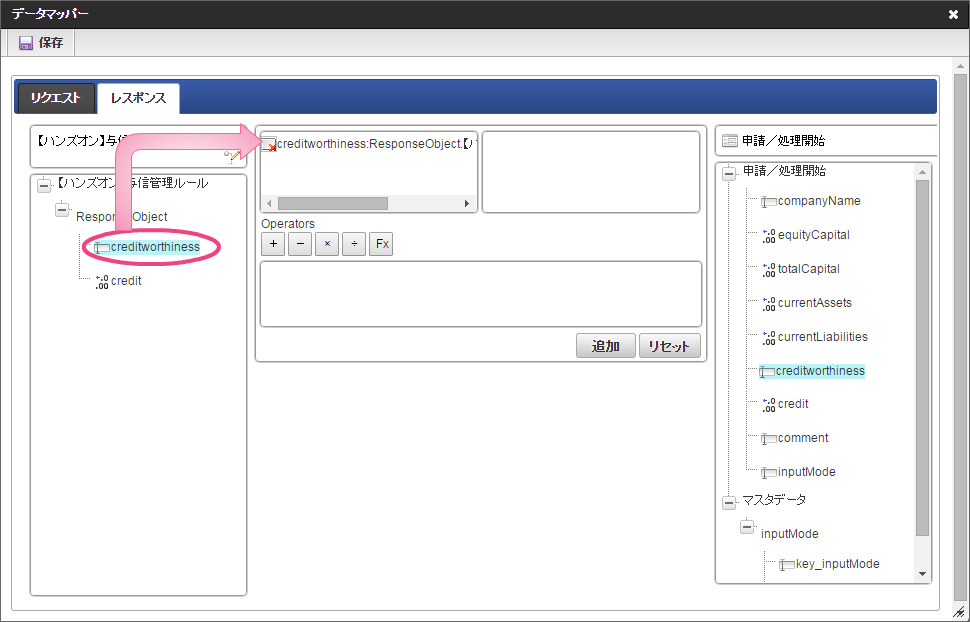Screen dimensions: 970x622
Task: Click the mapping list right scroll arrow
Action: (x=467, y=204)
